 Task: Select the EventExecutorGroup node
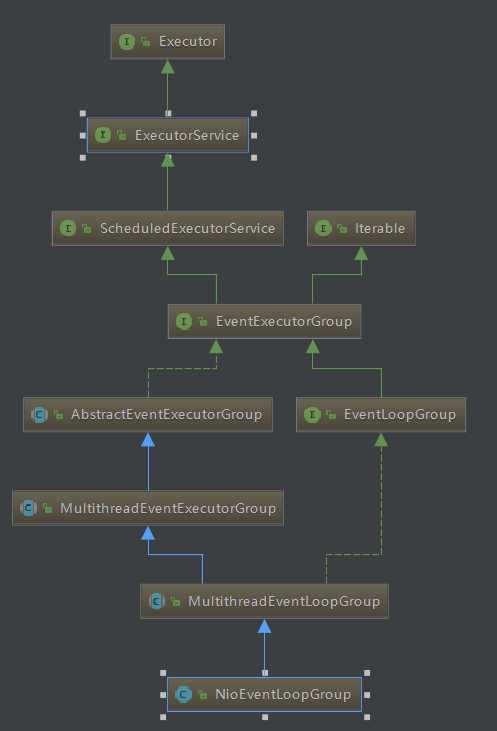pos(264,321)
